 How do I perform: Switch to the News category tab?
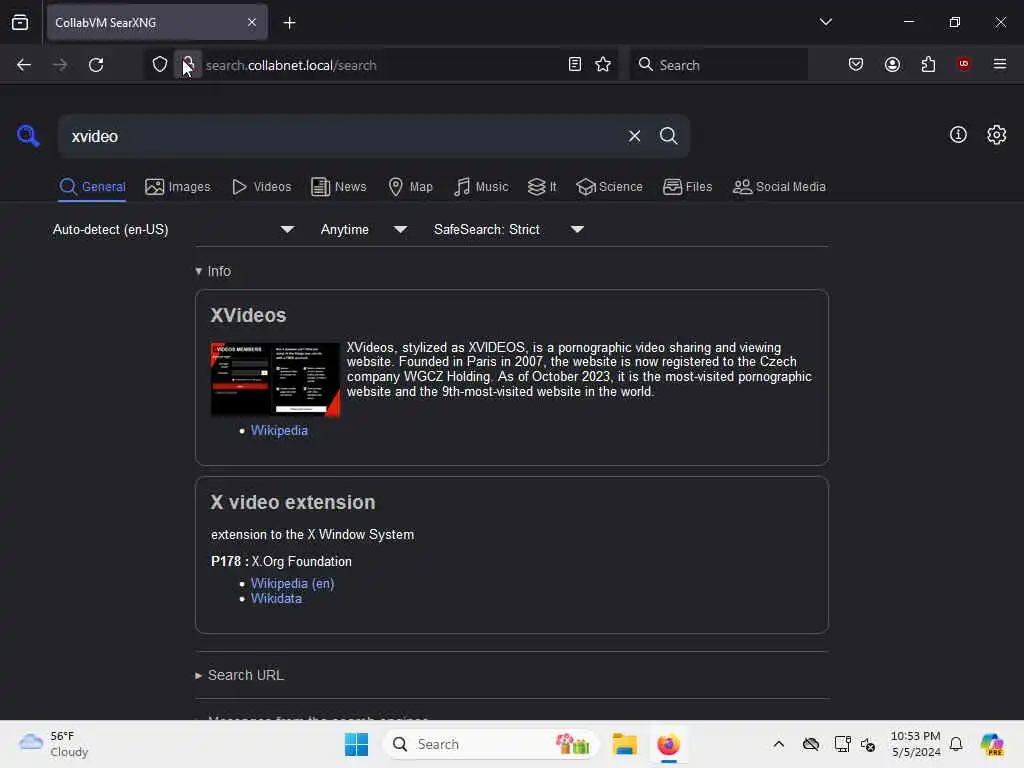[339, 187]
